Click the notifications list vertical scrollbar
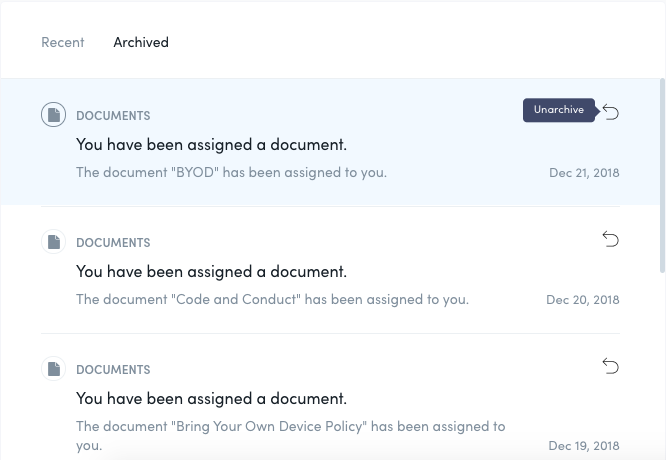The height and width of the screenshot is (460, 666). click(662, 175)
